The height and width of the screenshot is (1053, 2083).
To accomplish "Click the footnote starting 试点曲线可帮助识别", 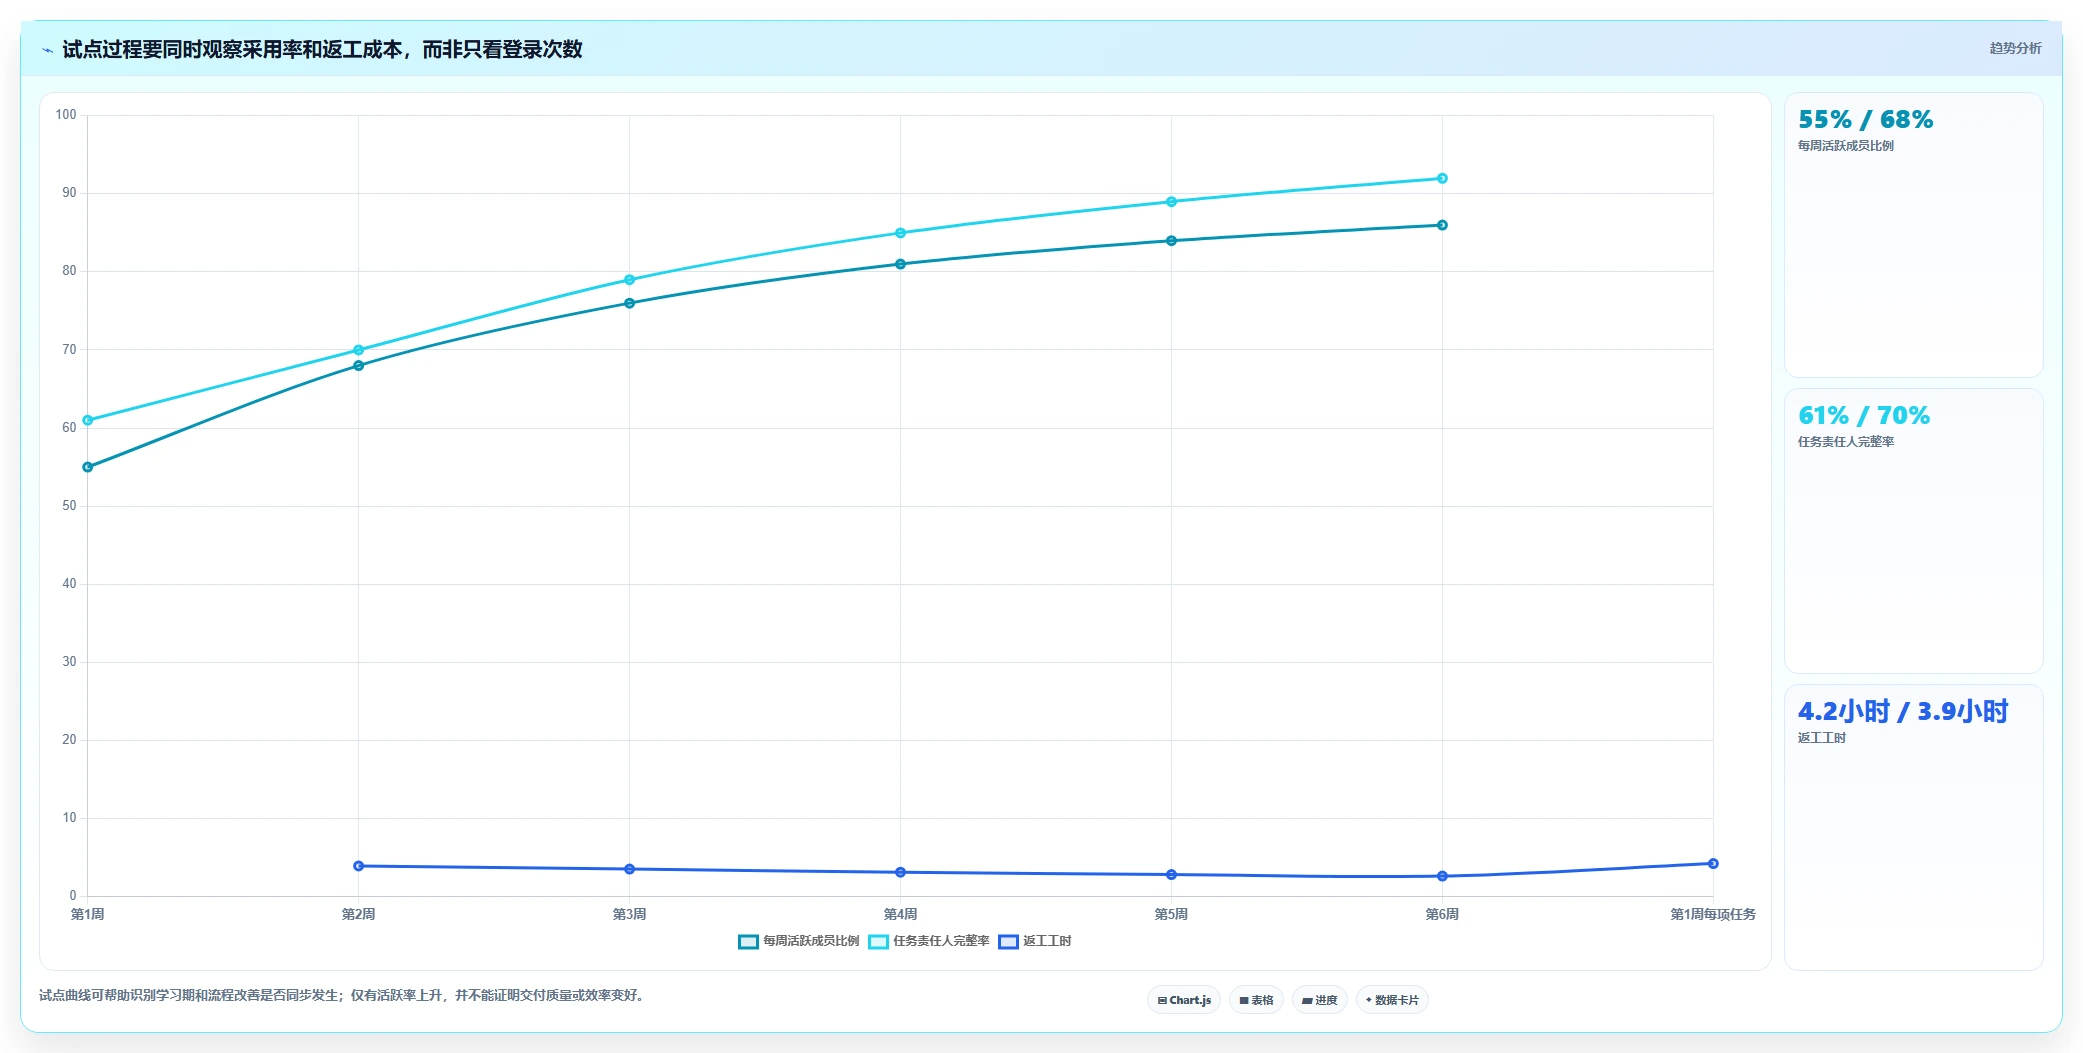I will pos(344,995).
